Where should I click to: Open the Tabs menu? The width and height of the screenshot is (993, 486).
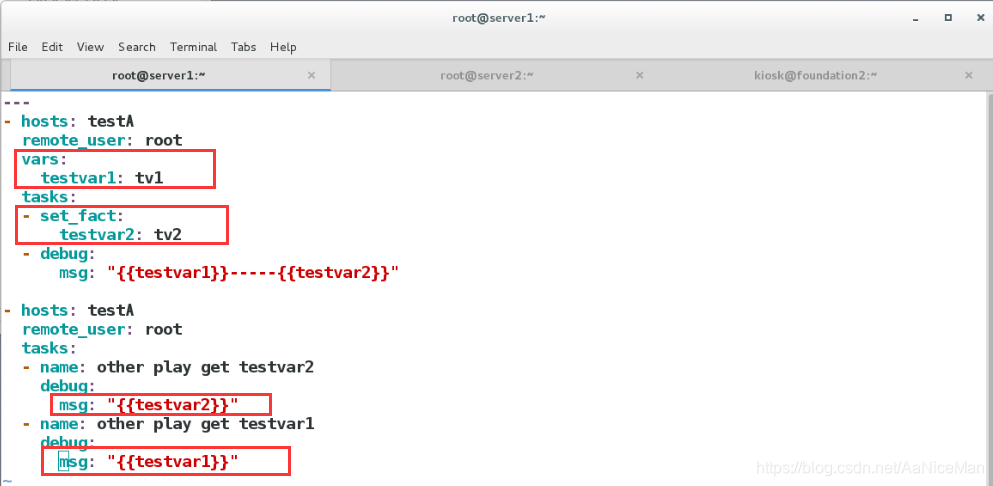[243, 47]
